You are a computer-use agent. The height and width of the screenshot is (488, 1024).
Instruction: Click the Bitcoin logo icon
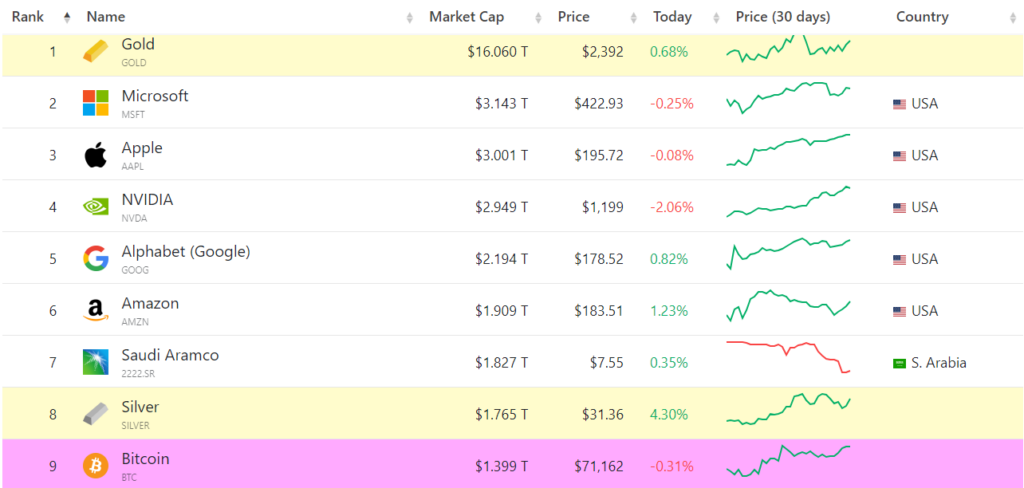(96, 466)
